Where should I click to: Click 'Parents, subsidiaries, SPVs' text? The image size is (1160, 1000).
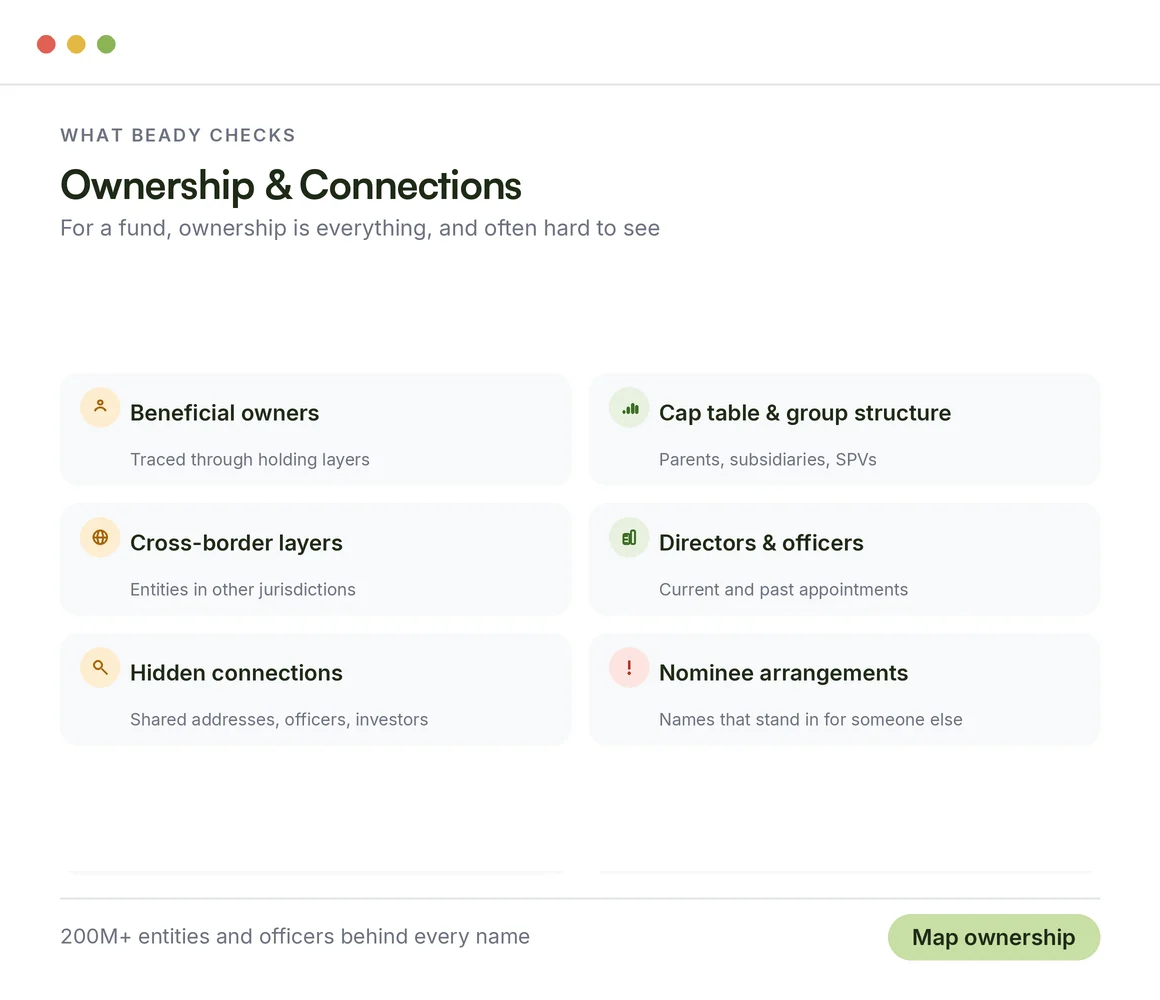click(768, 459)
